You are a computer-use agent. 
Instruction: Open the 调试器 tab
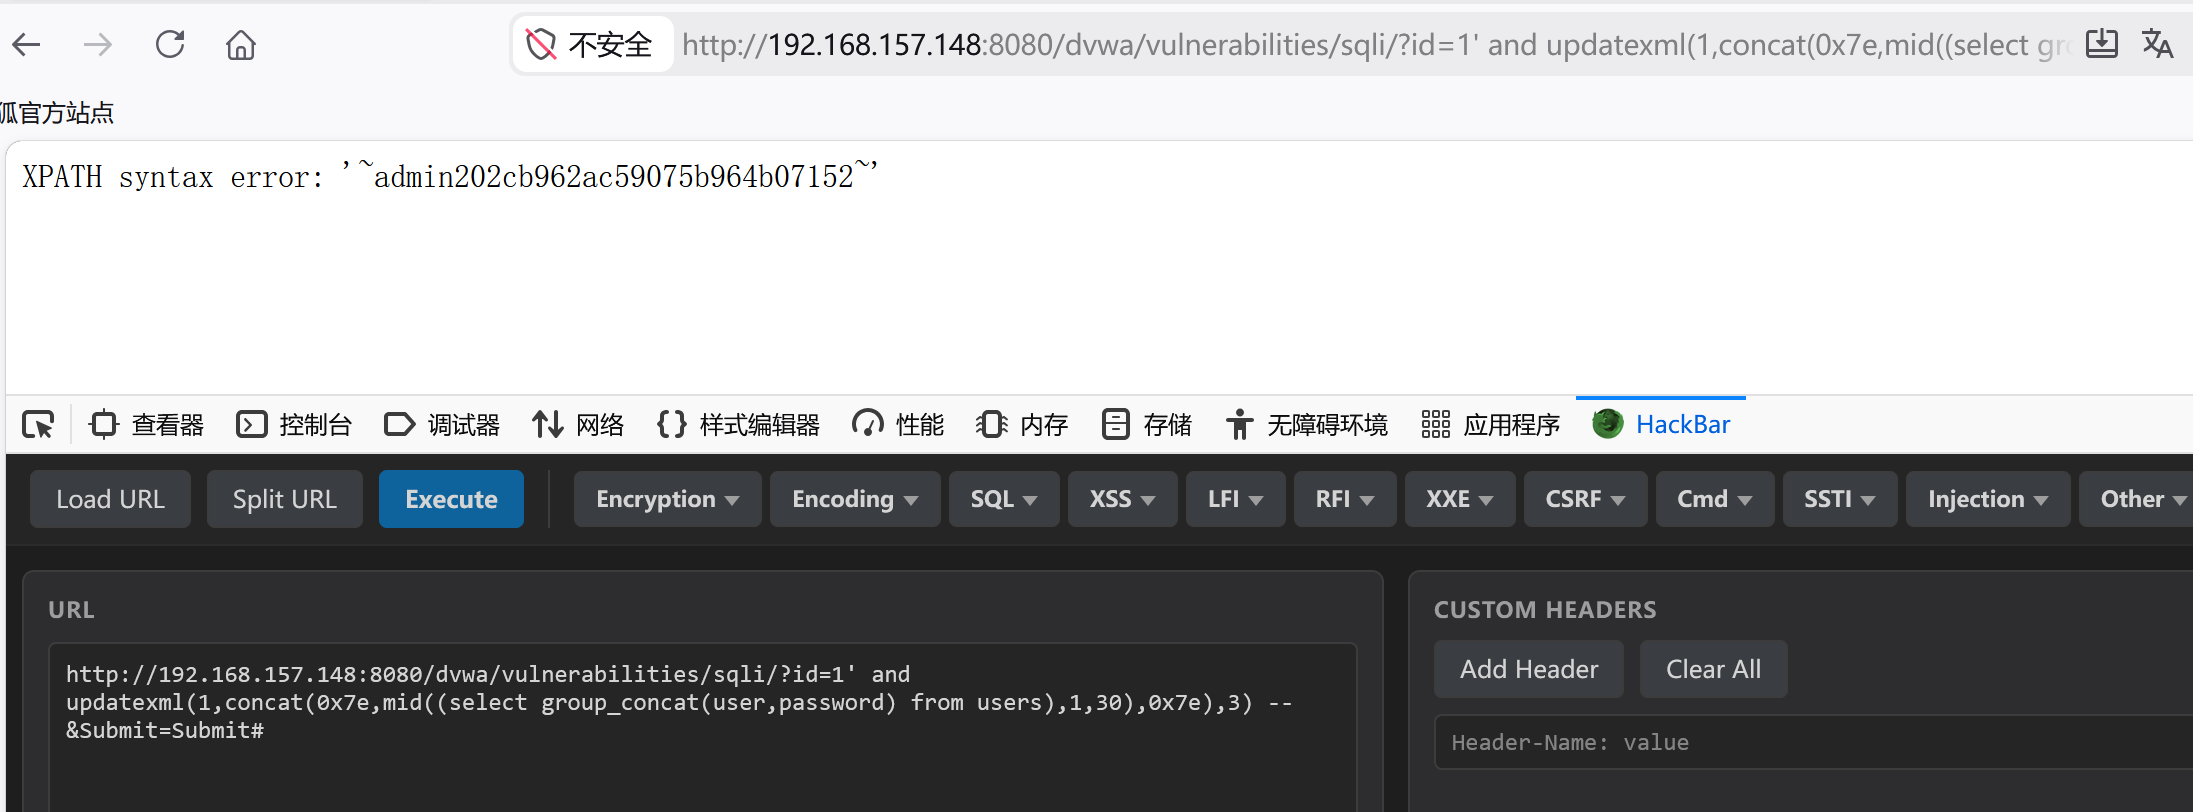click(x=443, y=425)
